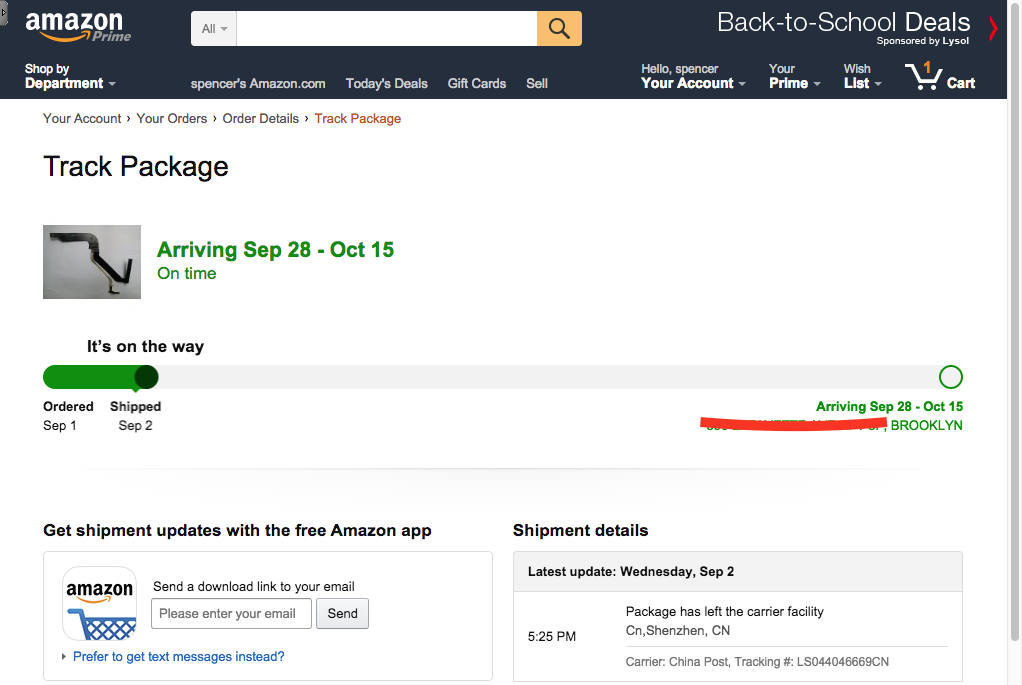Screen dimensions: 1022x685
Task: Click the orange search magnifier button
Action: [x=559, y=29]
